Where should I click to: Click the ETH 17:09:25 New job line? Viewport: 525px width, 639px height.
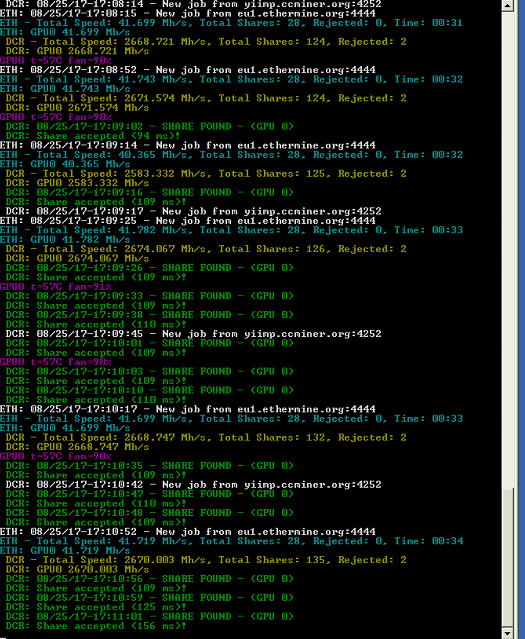[x=188, y=220]
